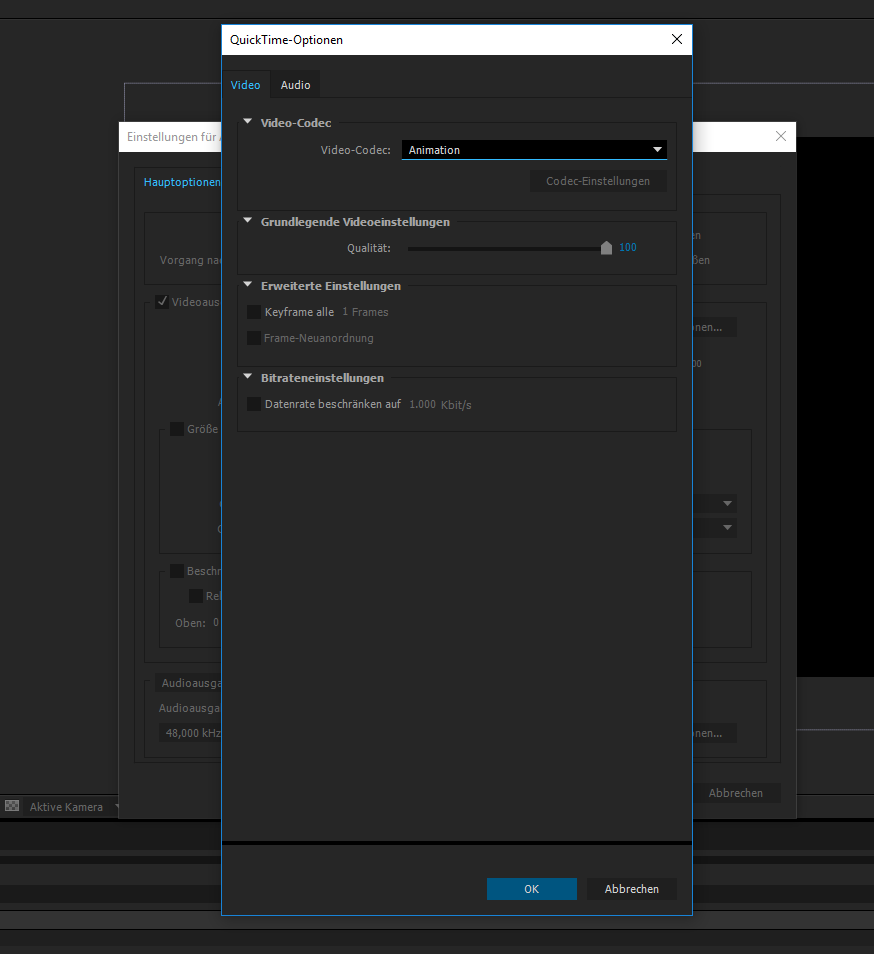Screen dimensions: 874x954
Task: Click the Codec-Einstellungen button
Action: [x=598, y=181]
